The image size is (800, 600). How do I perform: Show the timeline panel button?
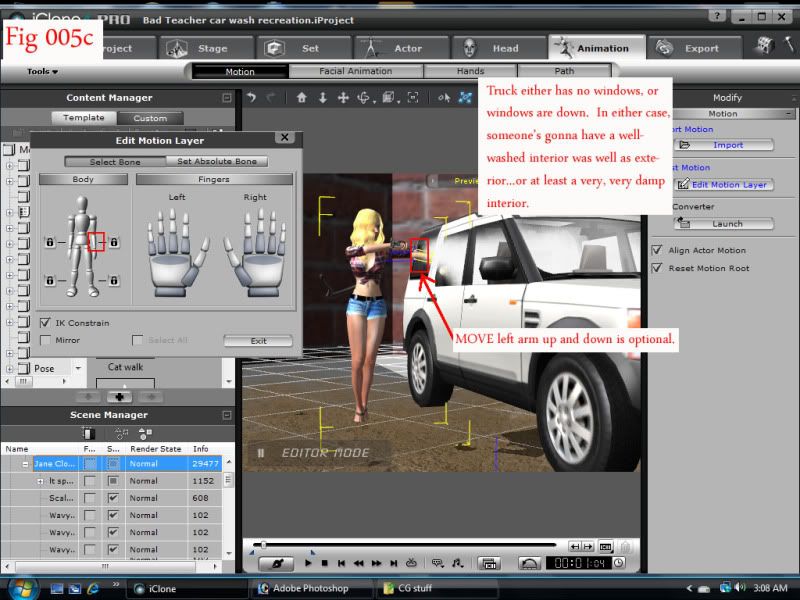489,563
